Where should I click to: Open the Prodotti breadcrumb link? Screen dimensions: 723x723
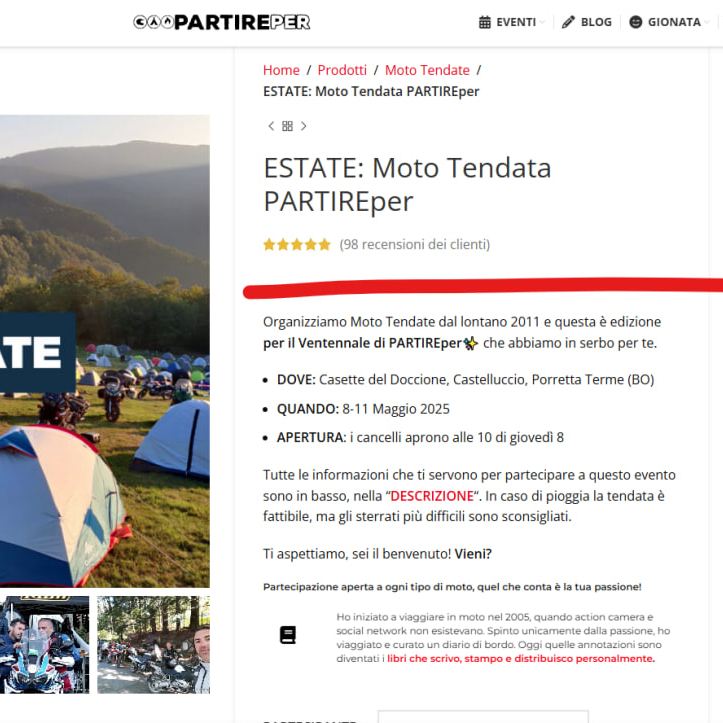click(342, 70)
